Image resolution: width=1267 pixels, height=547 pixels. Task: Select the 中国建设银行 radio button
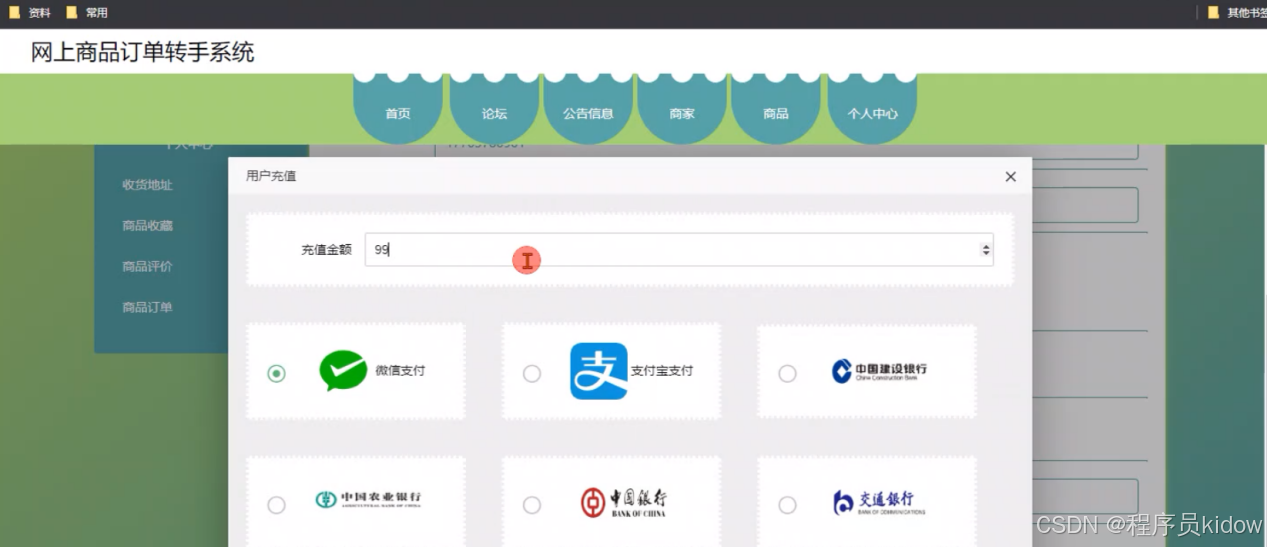[x=788, y=373]
